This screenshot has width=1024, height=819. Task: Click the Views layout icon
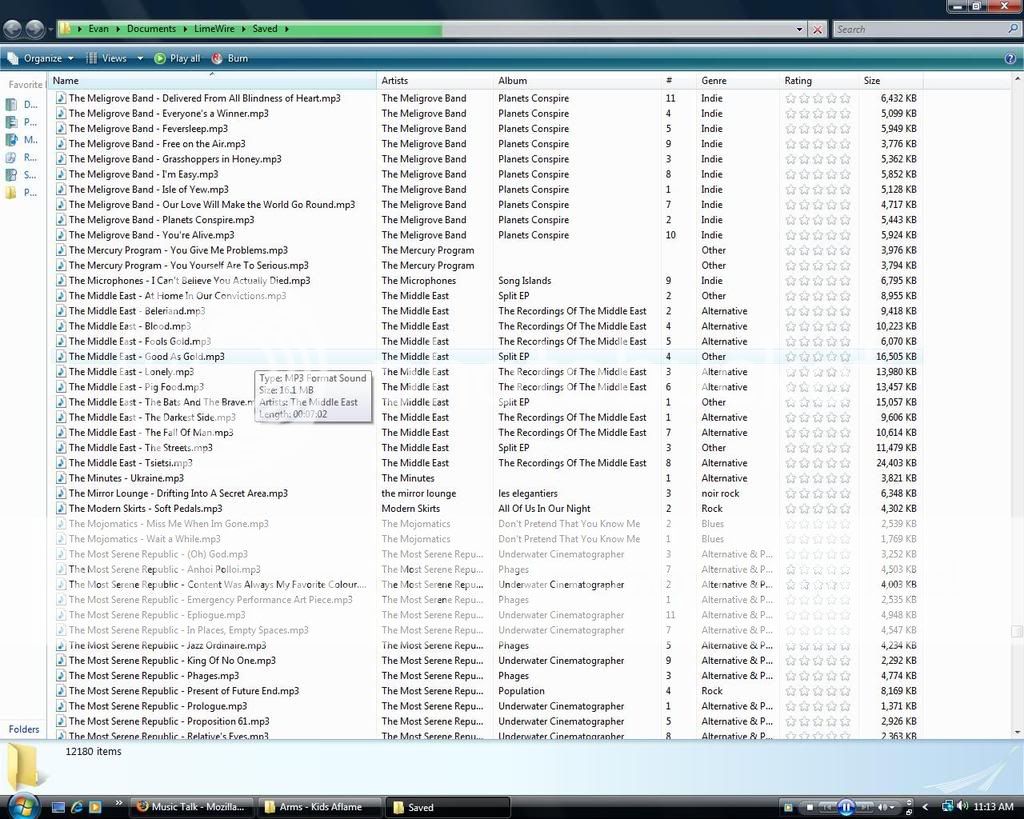point(92,58)
